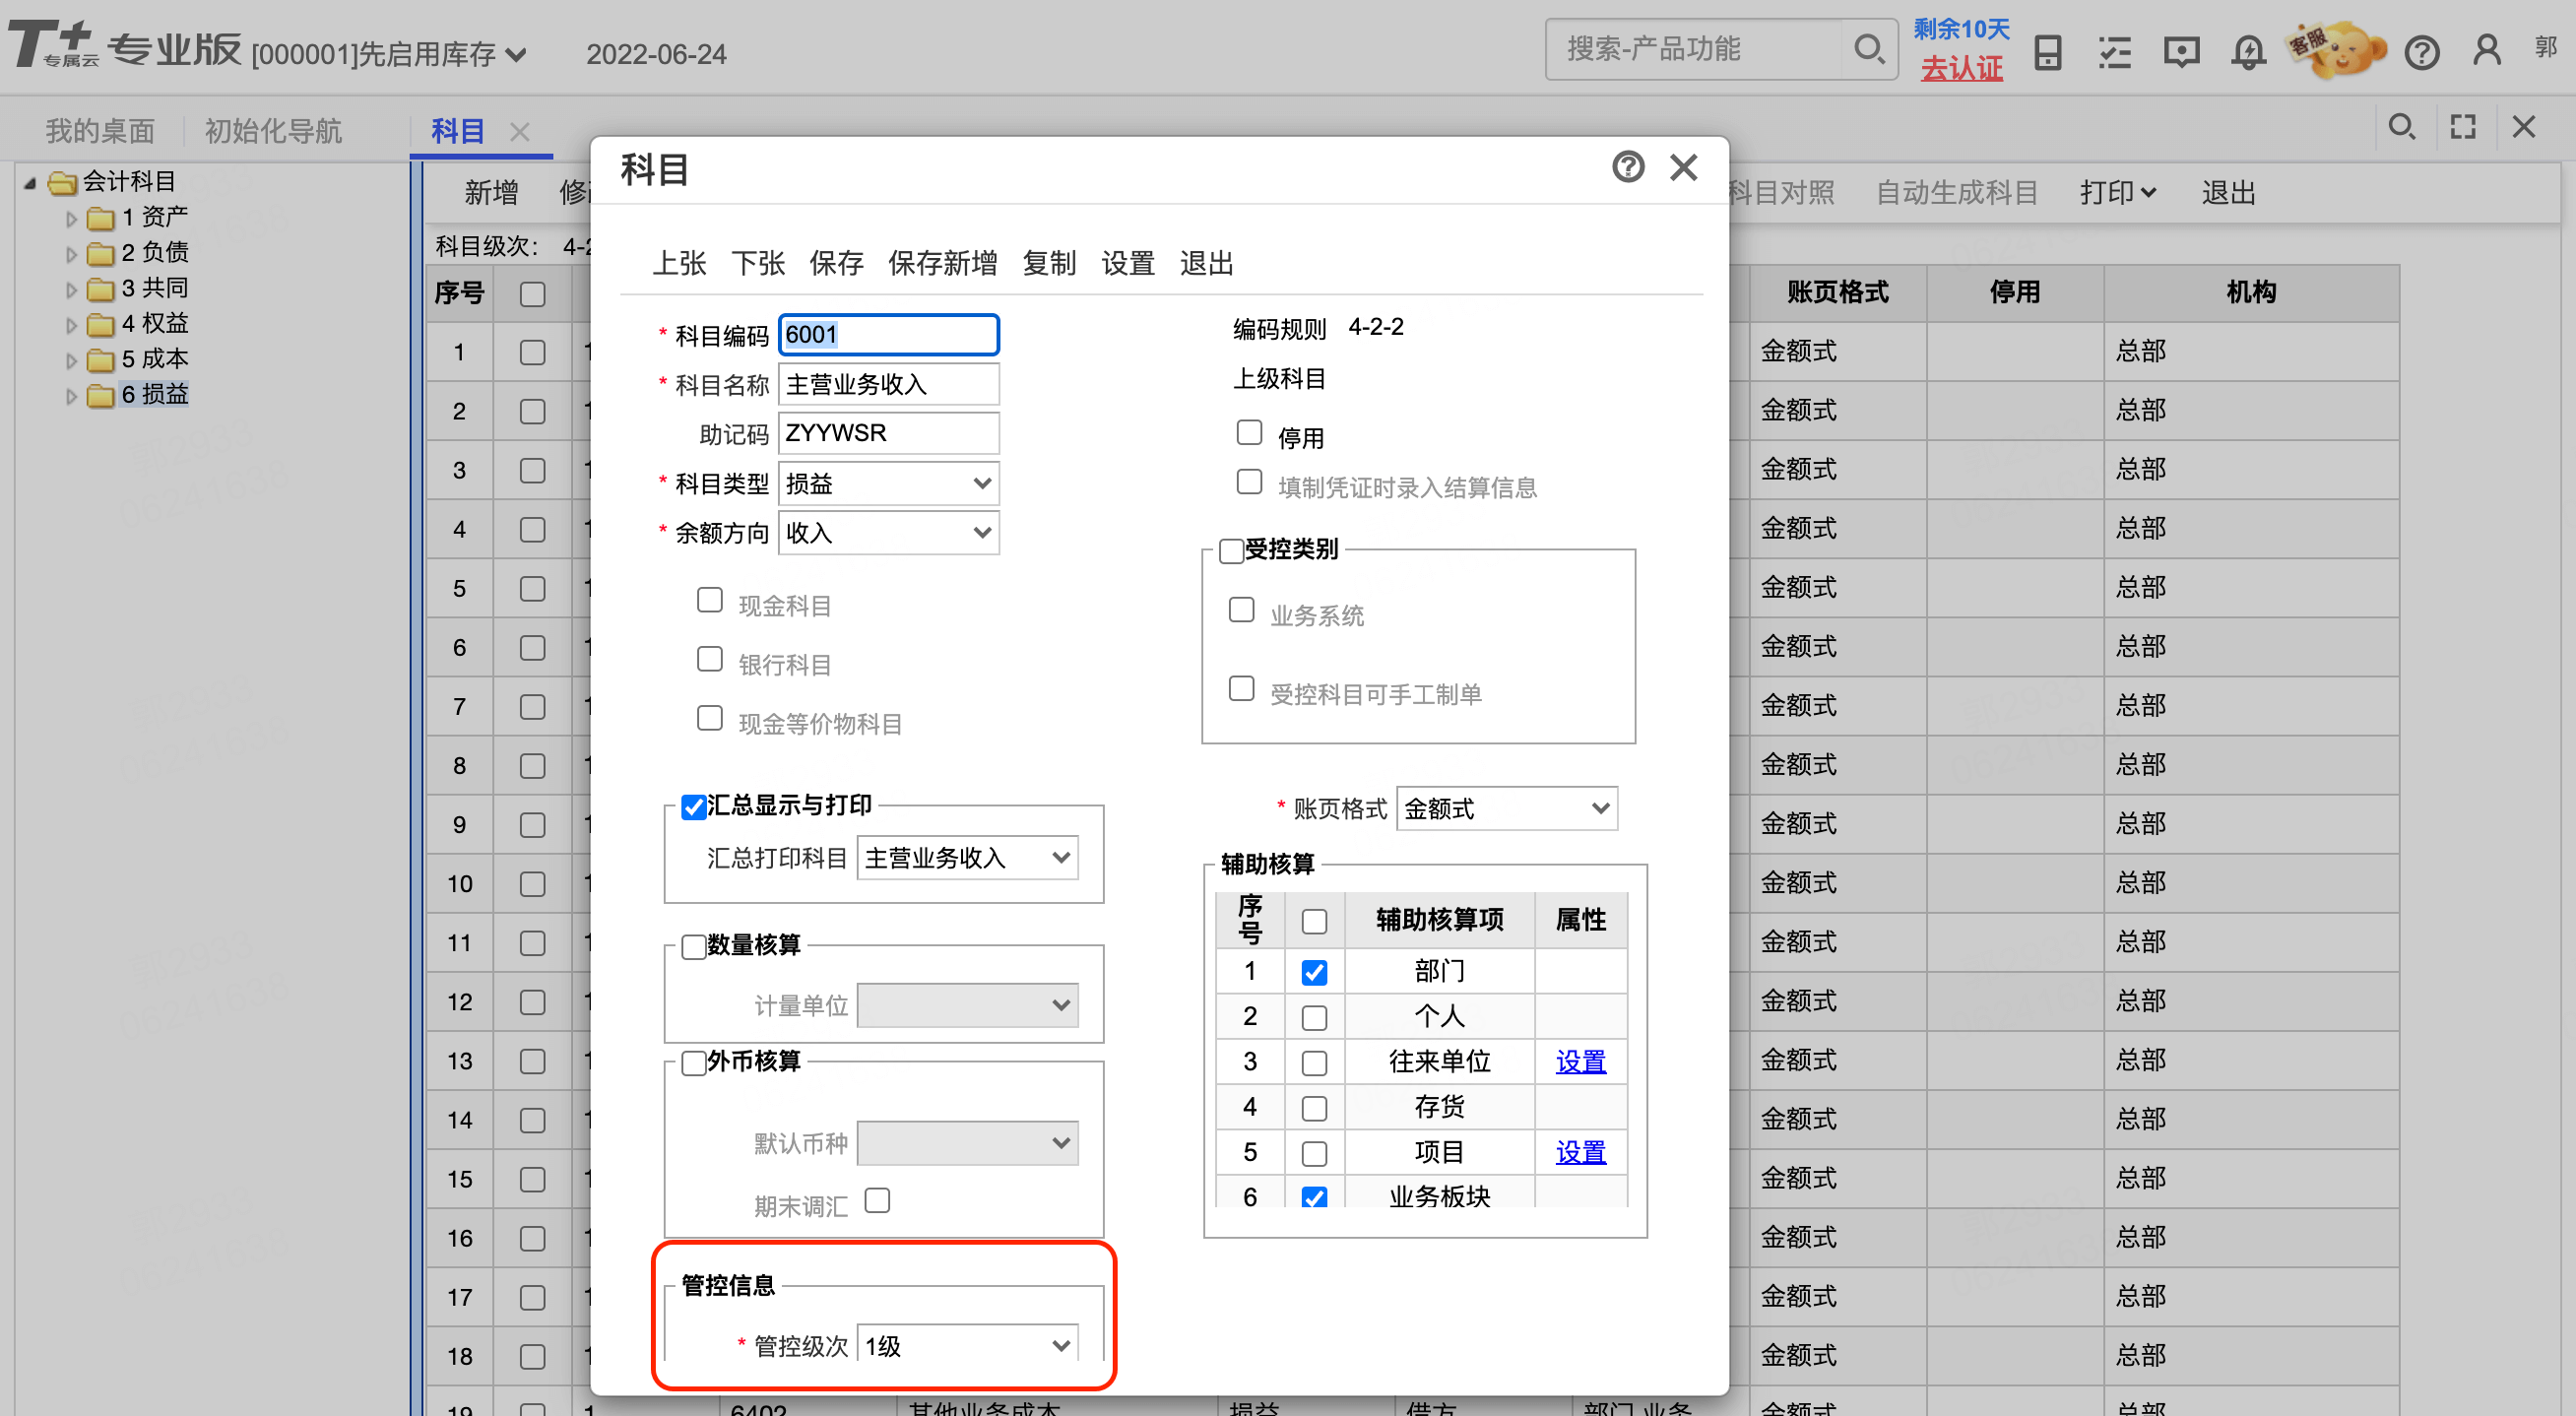Open the notification bell icon
Image resolution: width=2576 pixels, height=1416 pixels.
click(x=2248, y=52)
